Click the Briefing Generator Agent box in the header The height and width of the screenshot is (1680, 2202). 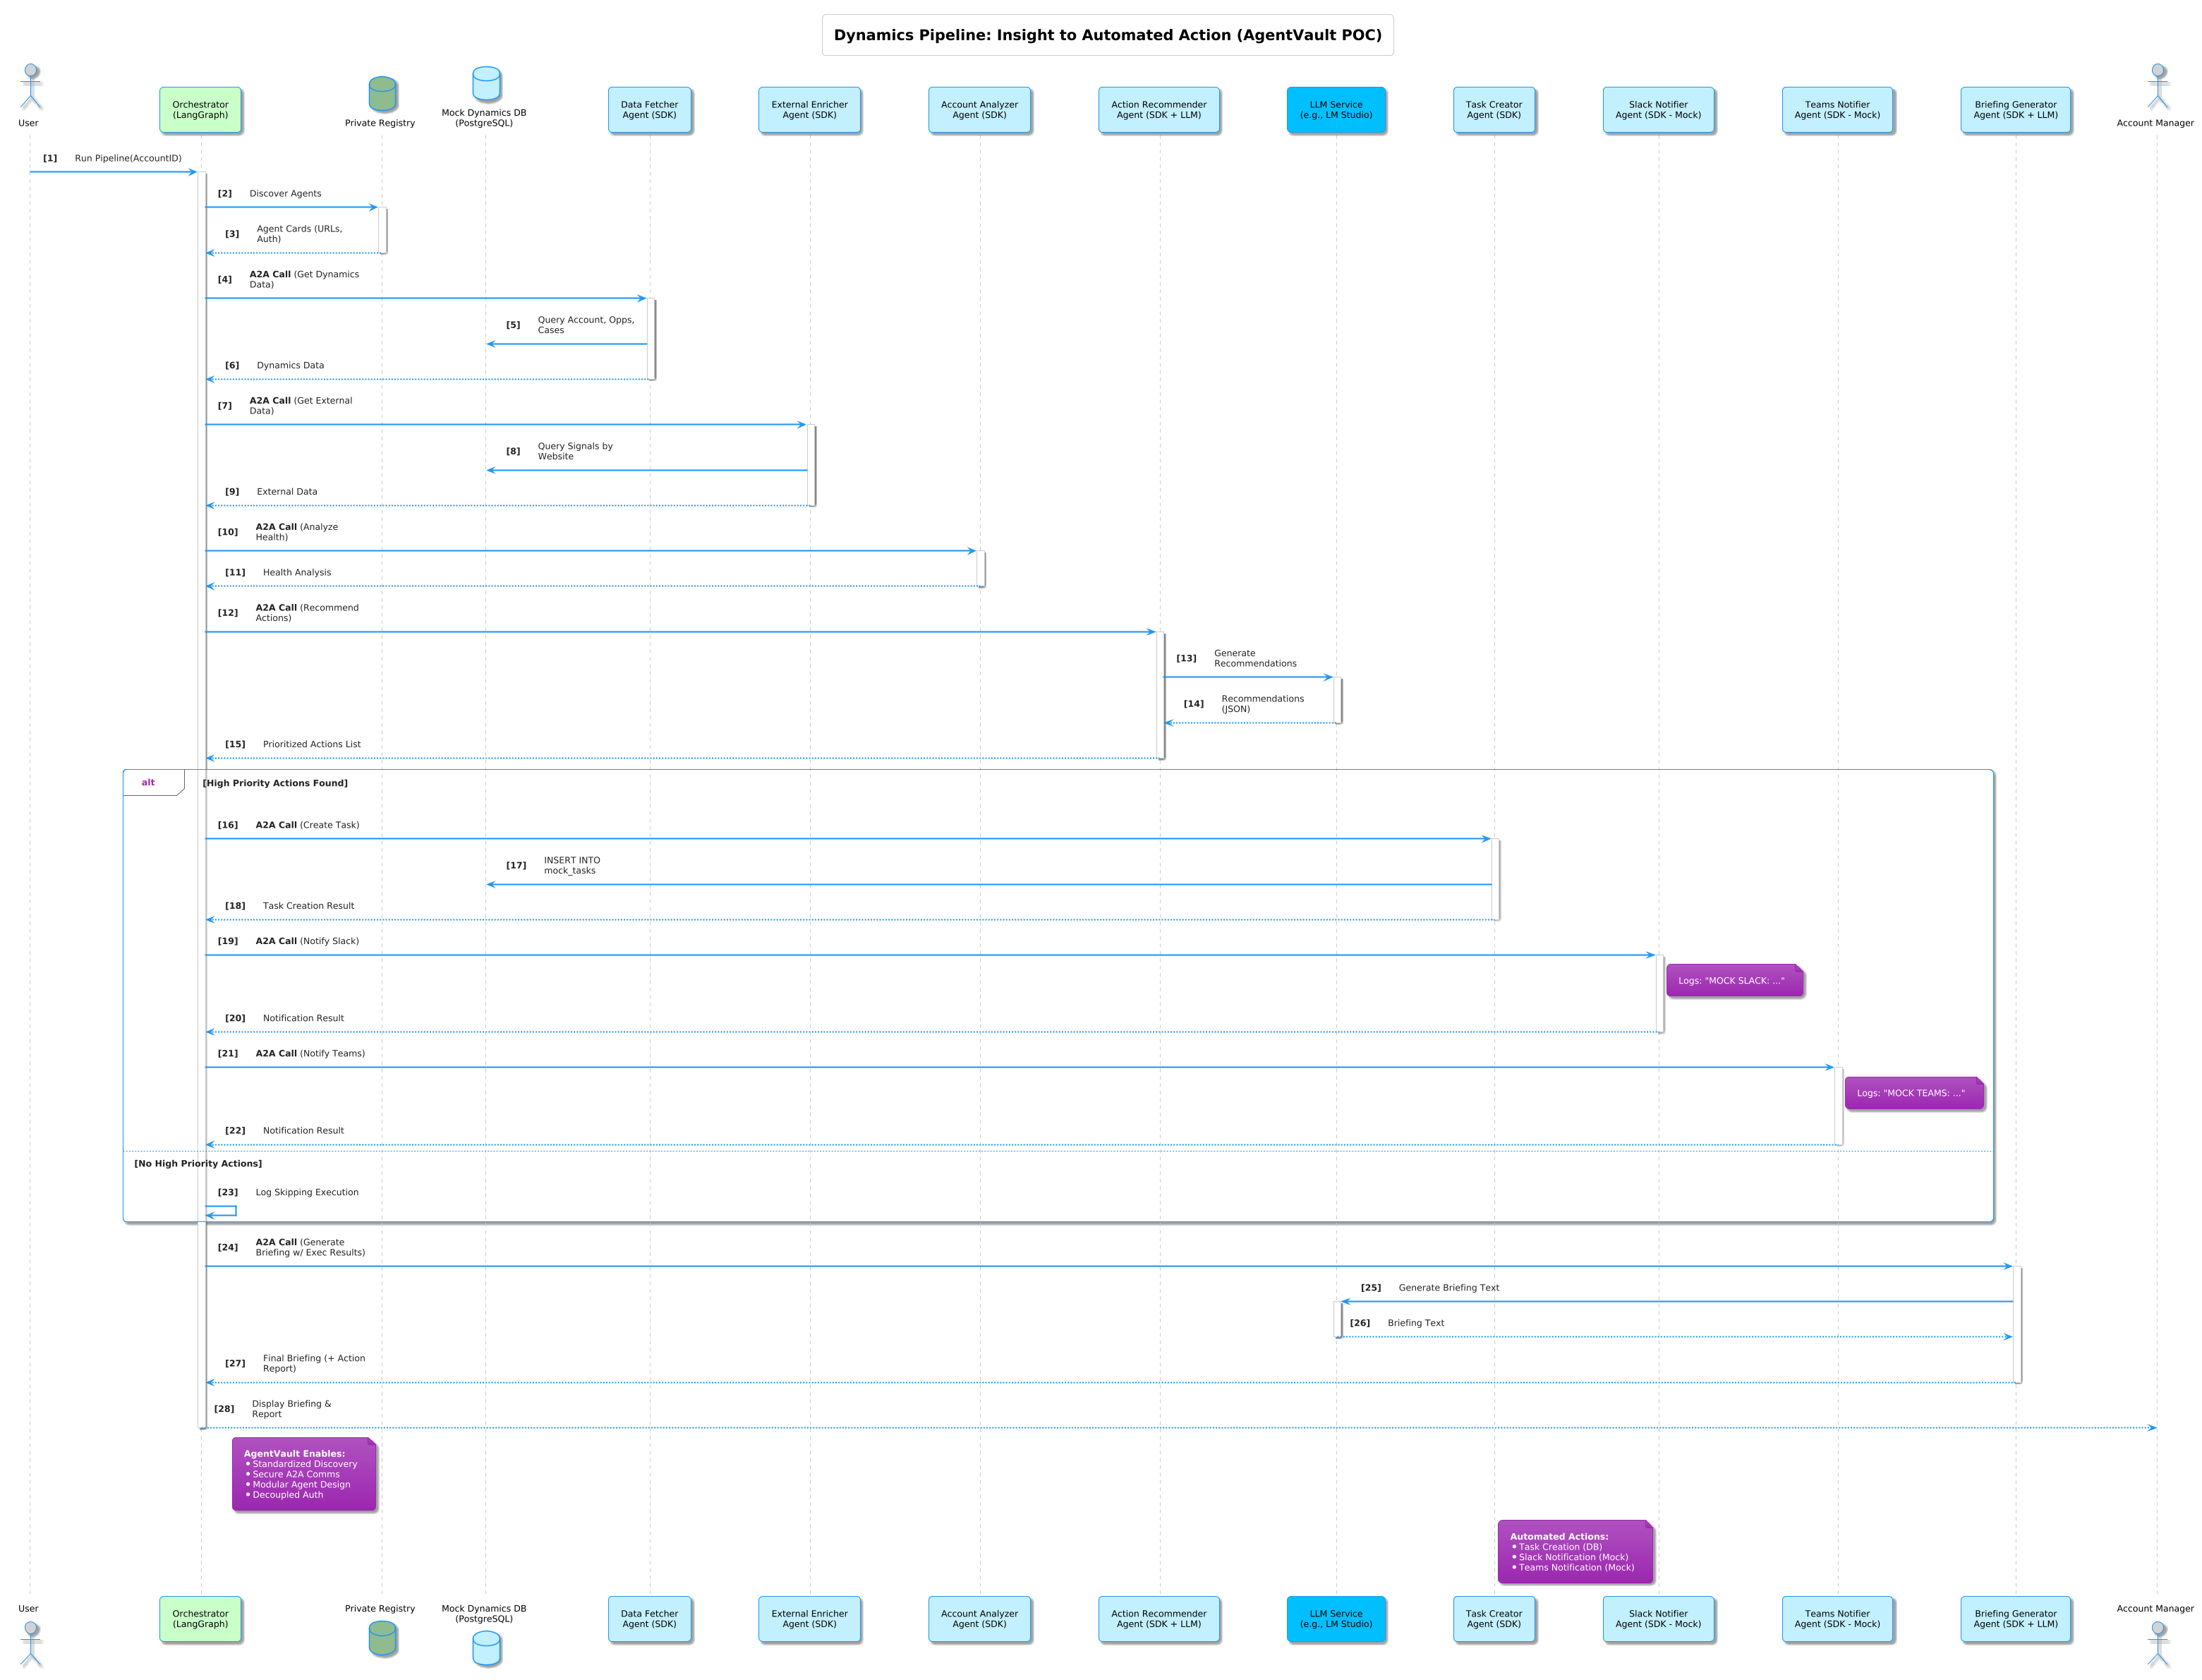(2015, 110)
